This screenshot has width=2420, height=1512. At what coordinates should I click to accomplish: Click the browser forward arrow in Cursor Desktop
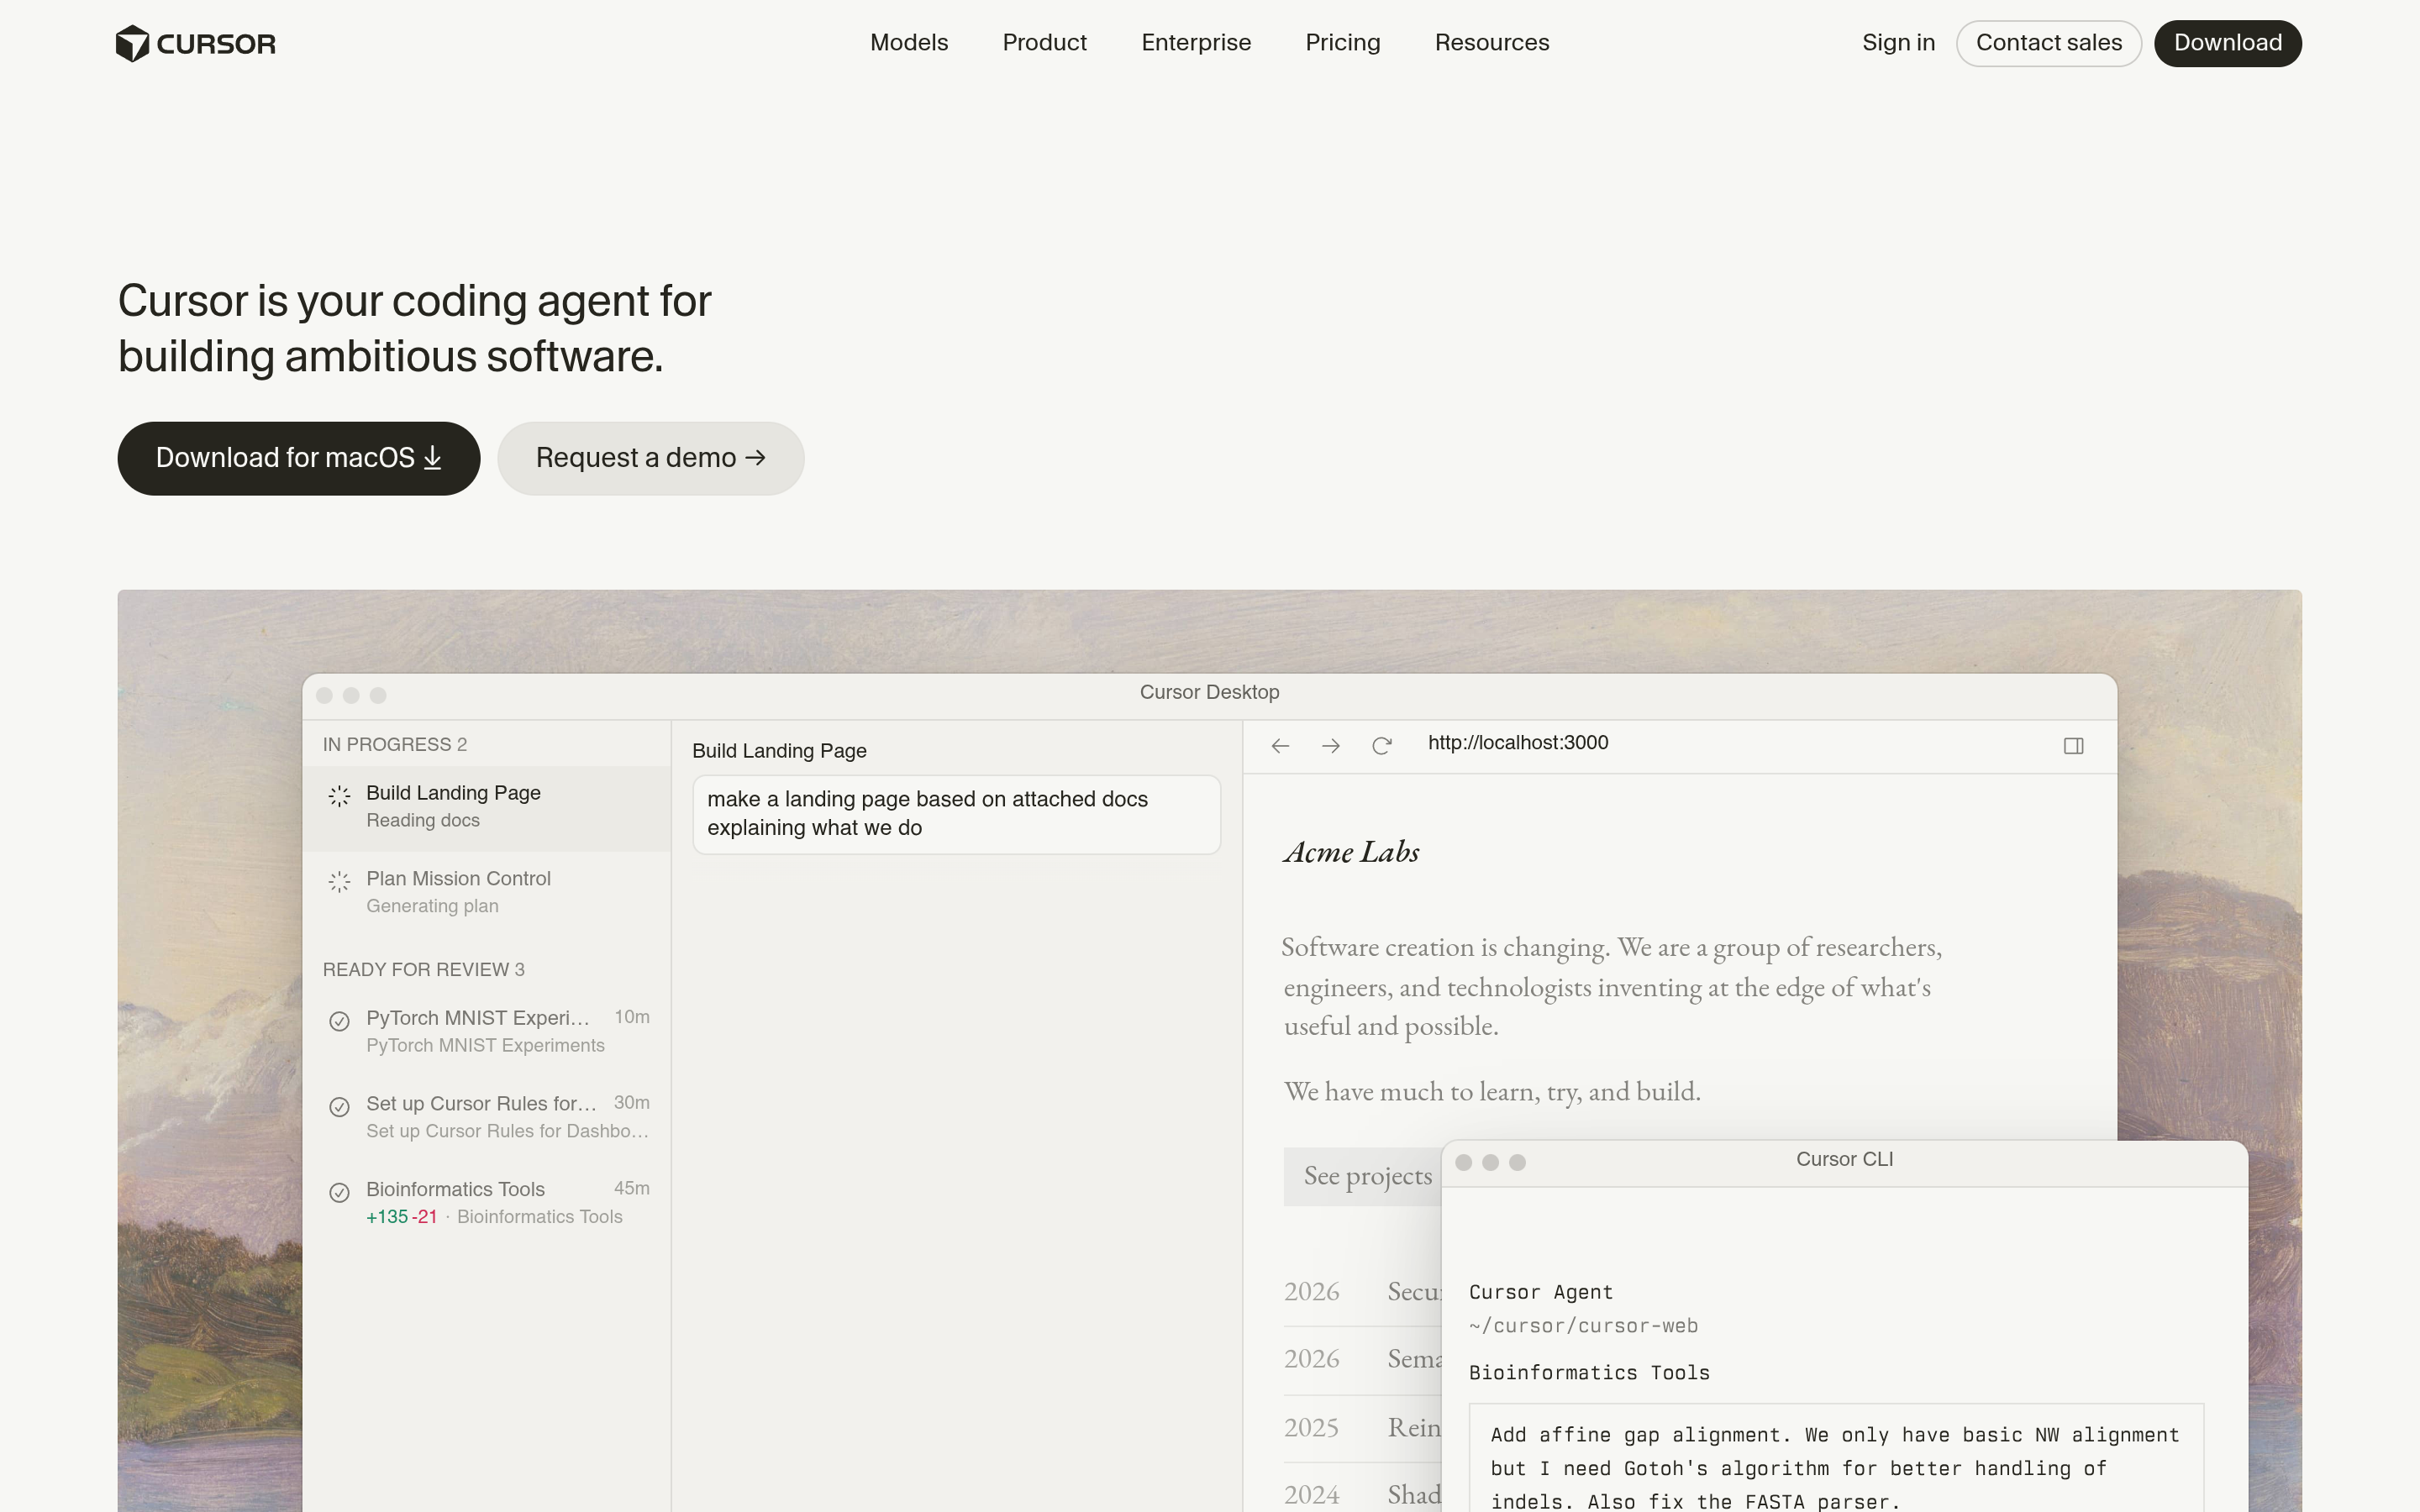tap(1330, 746)
